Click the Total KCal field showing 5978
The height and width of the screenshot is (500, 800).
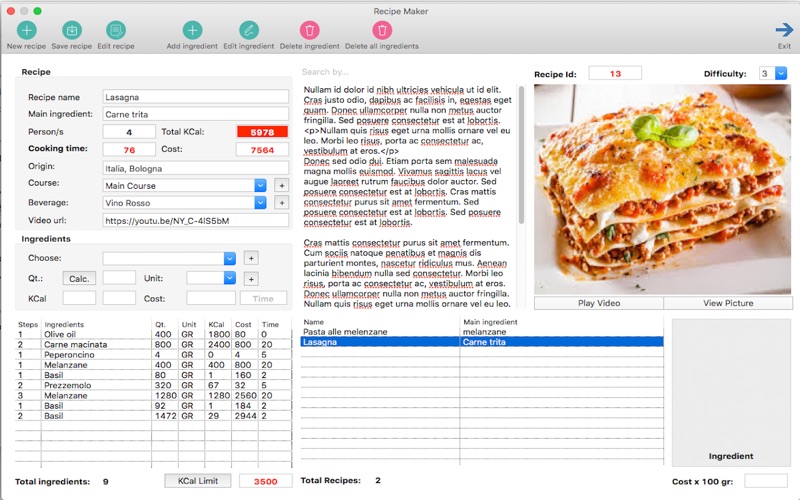click(262, 132)
